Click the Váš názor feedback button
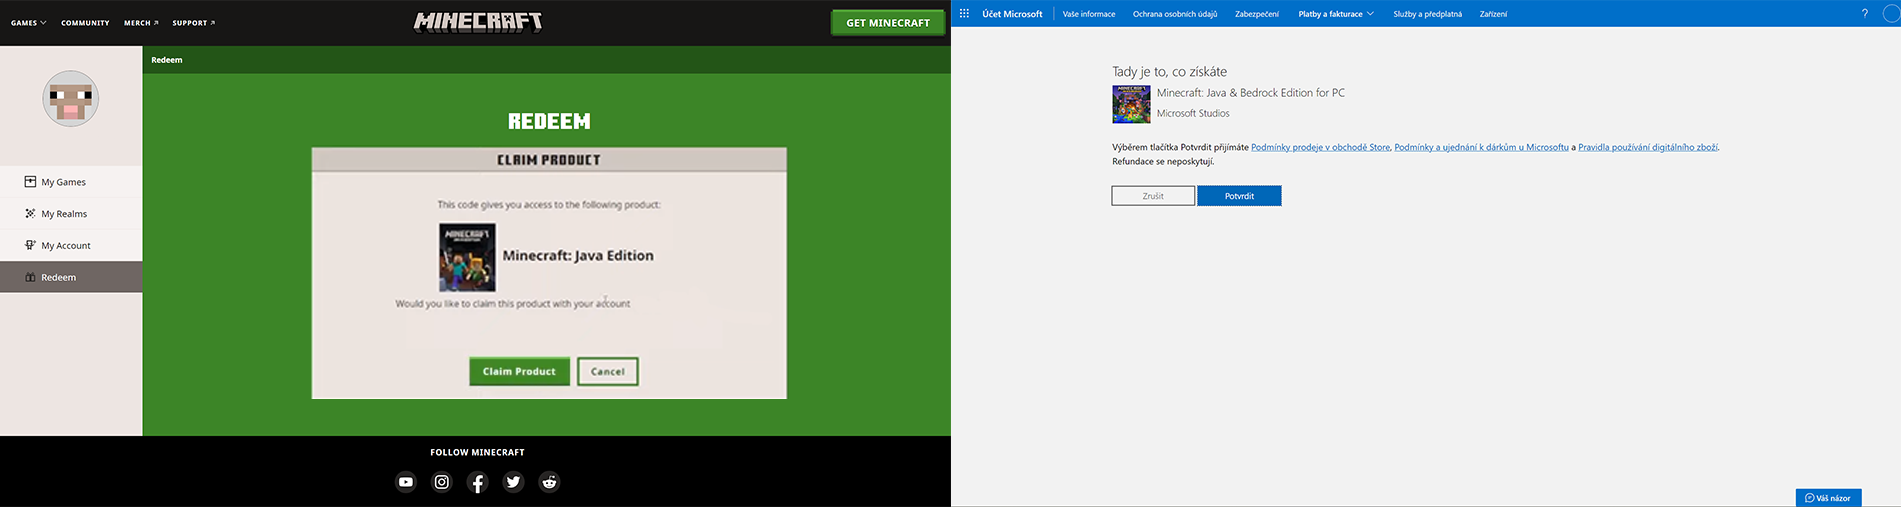The image size is (1901, 507). tap(1828, 498)
